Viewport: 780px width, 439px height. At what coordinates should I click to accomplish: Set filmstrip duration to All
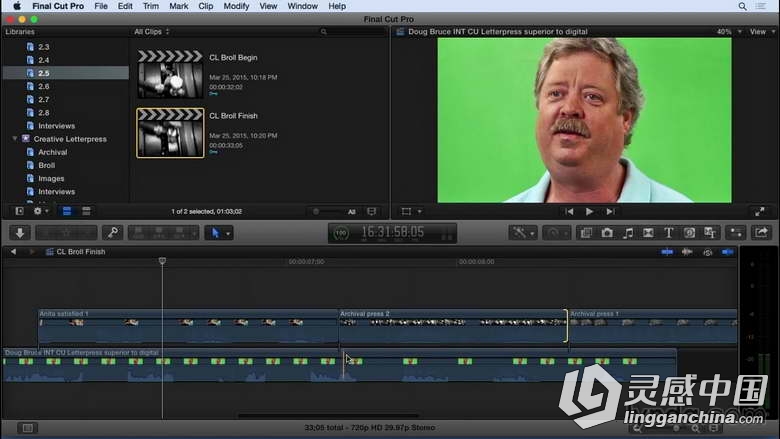click(x=352, y=212)
